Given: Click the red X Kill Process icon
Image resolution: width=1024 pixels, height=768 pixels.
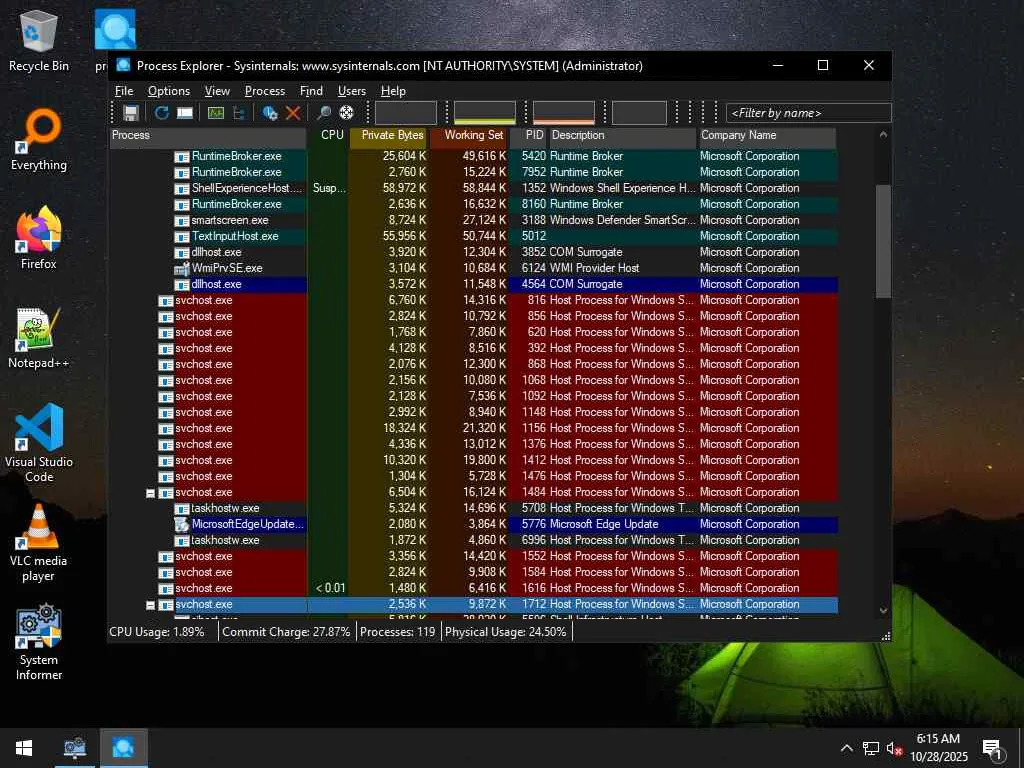Looking at the screenshot, I should (293, 113).
